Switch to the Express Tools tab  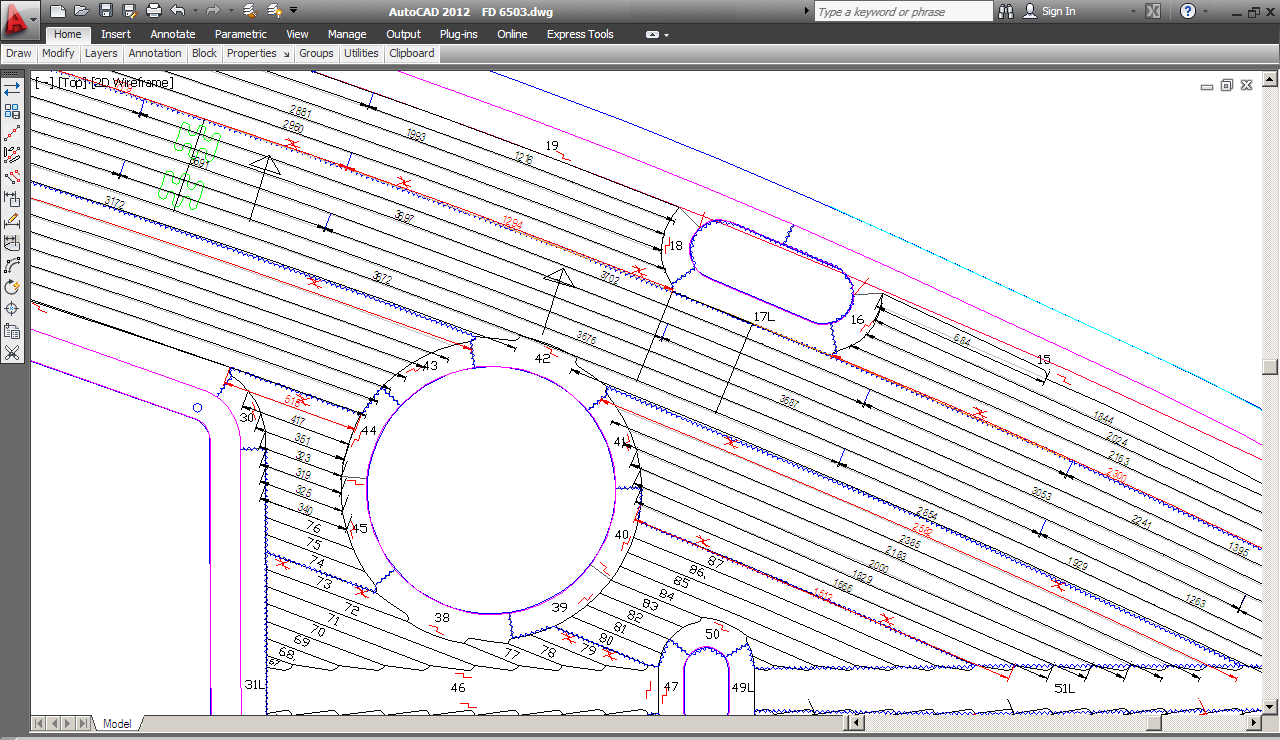579,33
